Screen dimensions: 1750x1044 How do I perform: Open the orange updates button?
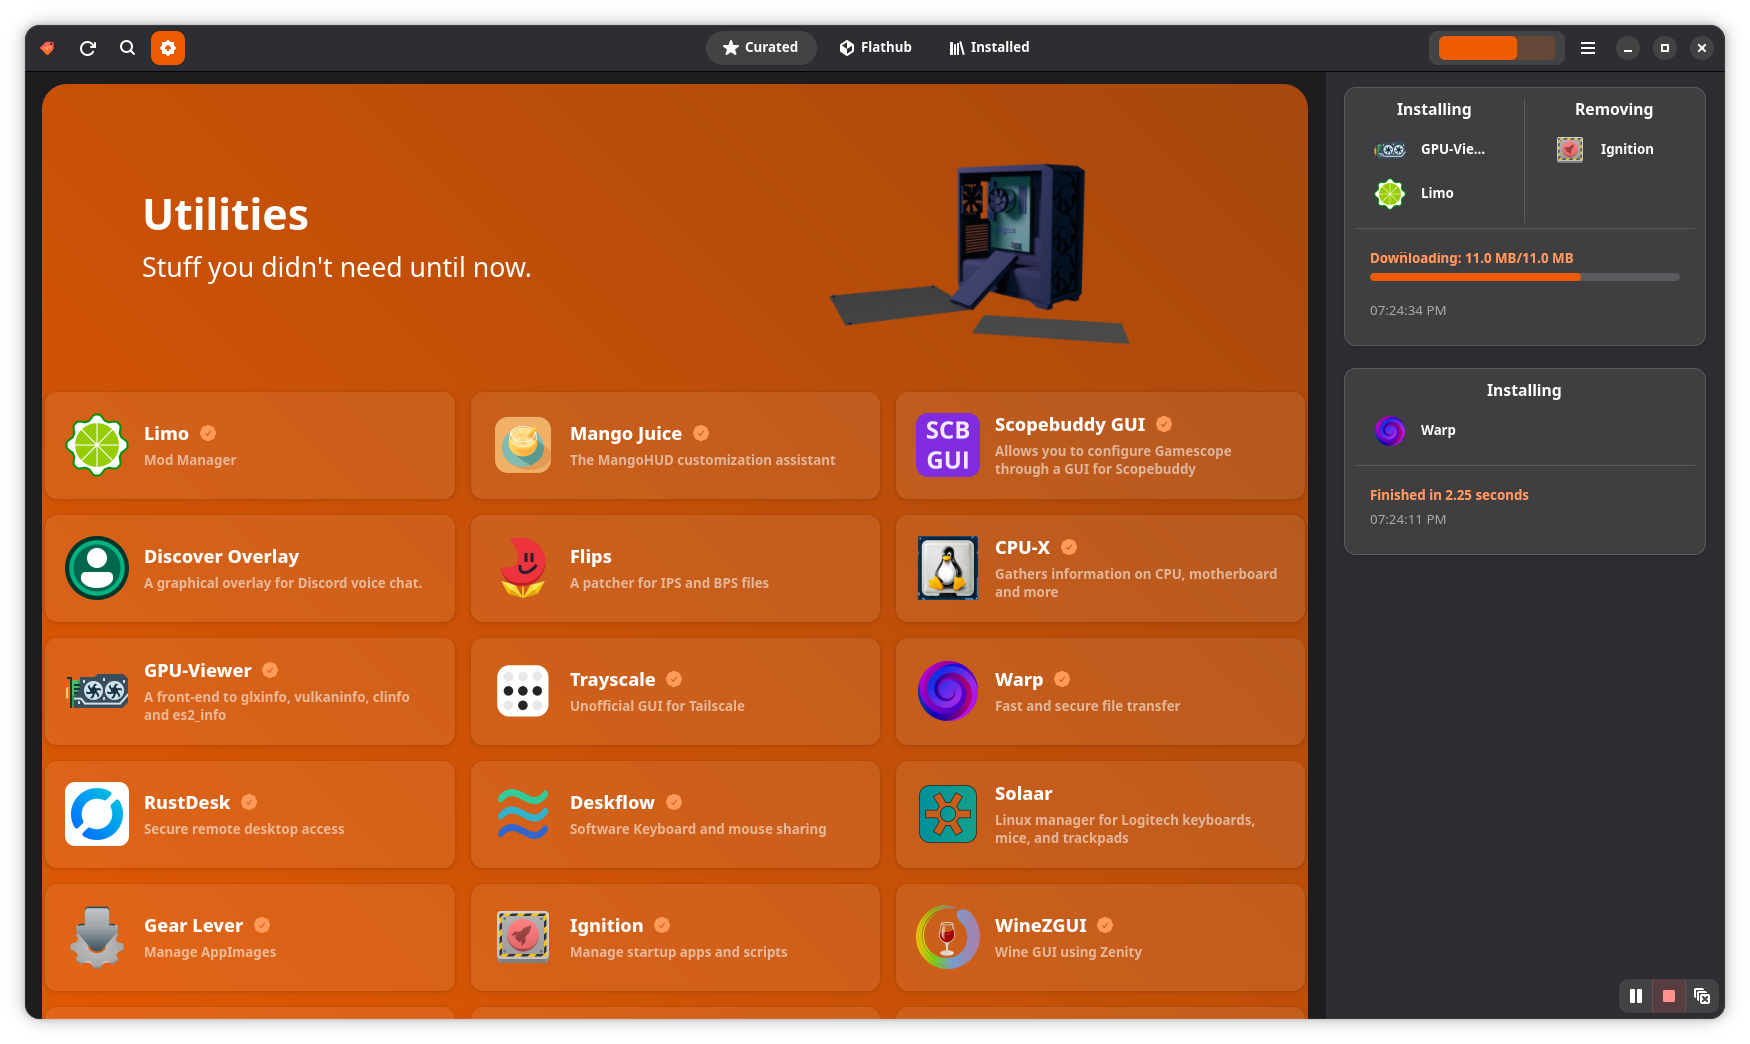point(168,48)
